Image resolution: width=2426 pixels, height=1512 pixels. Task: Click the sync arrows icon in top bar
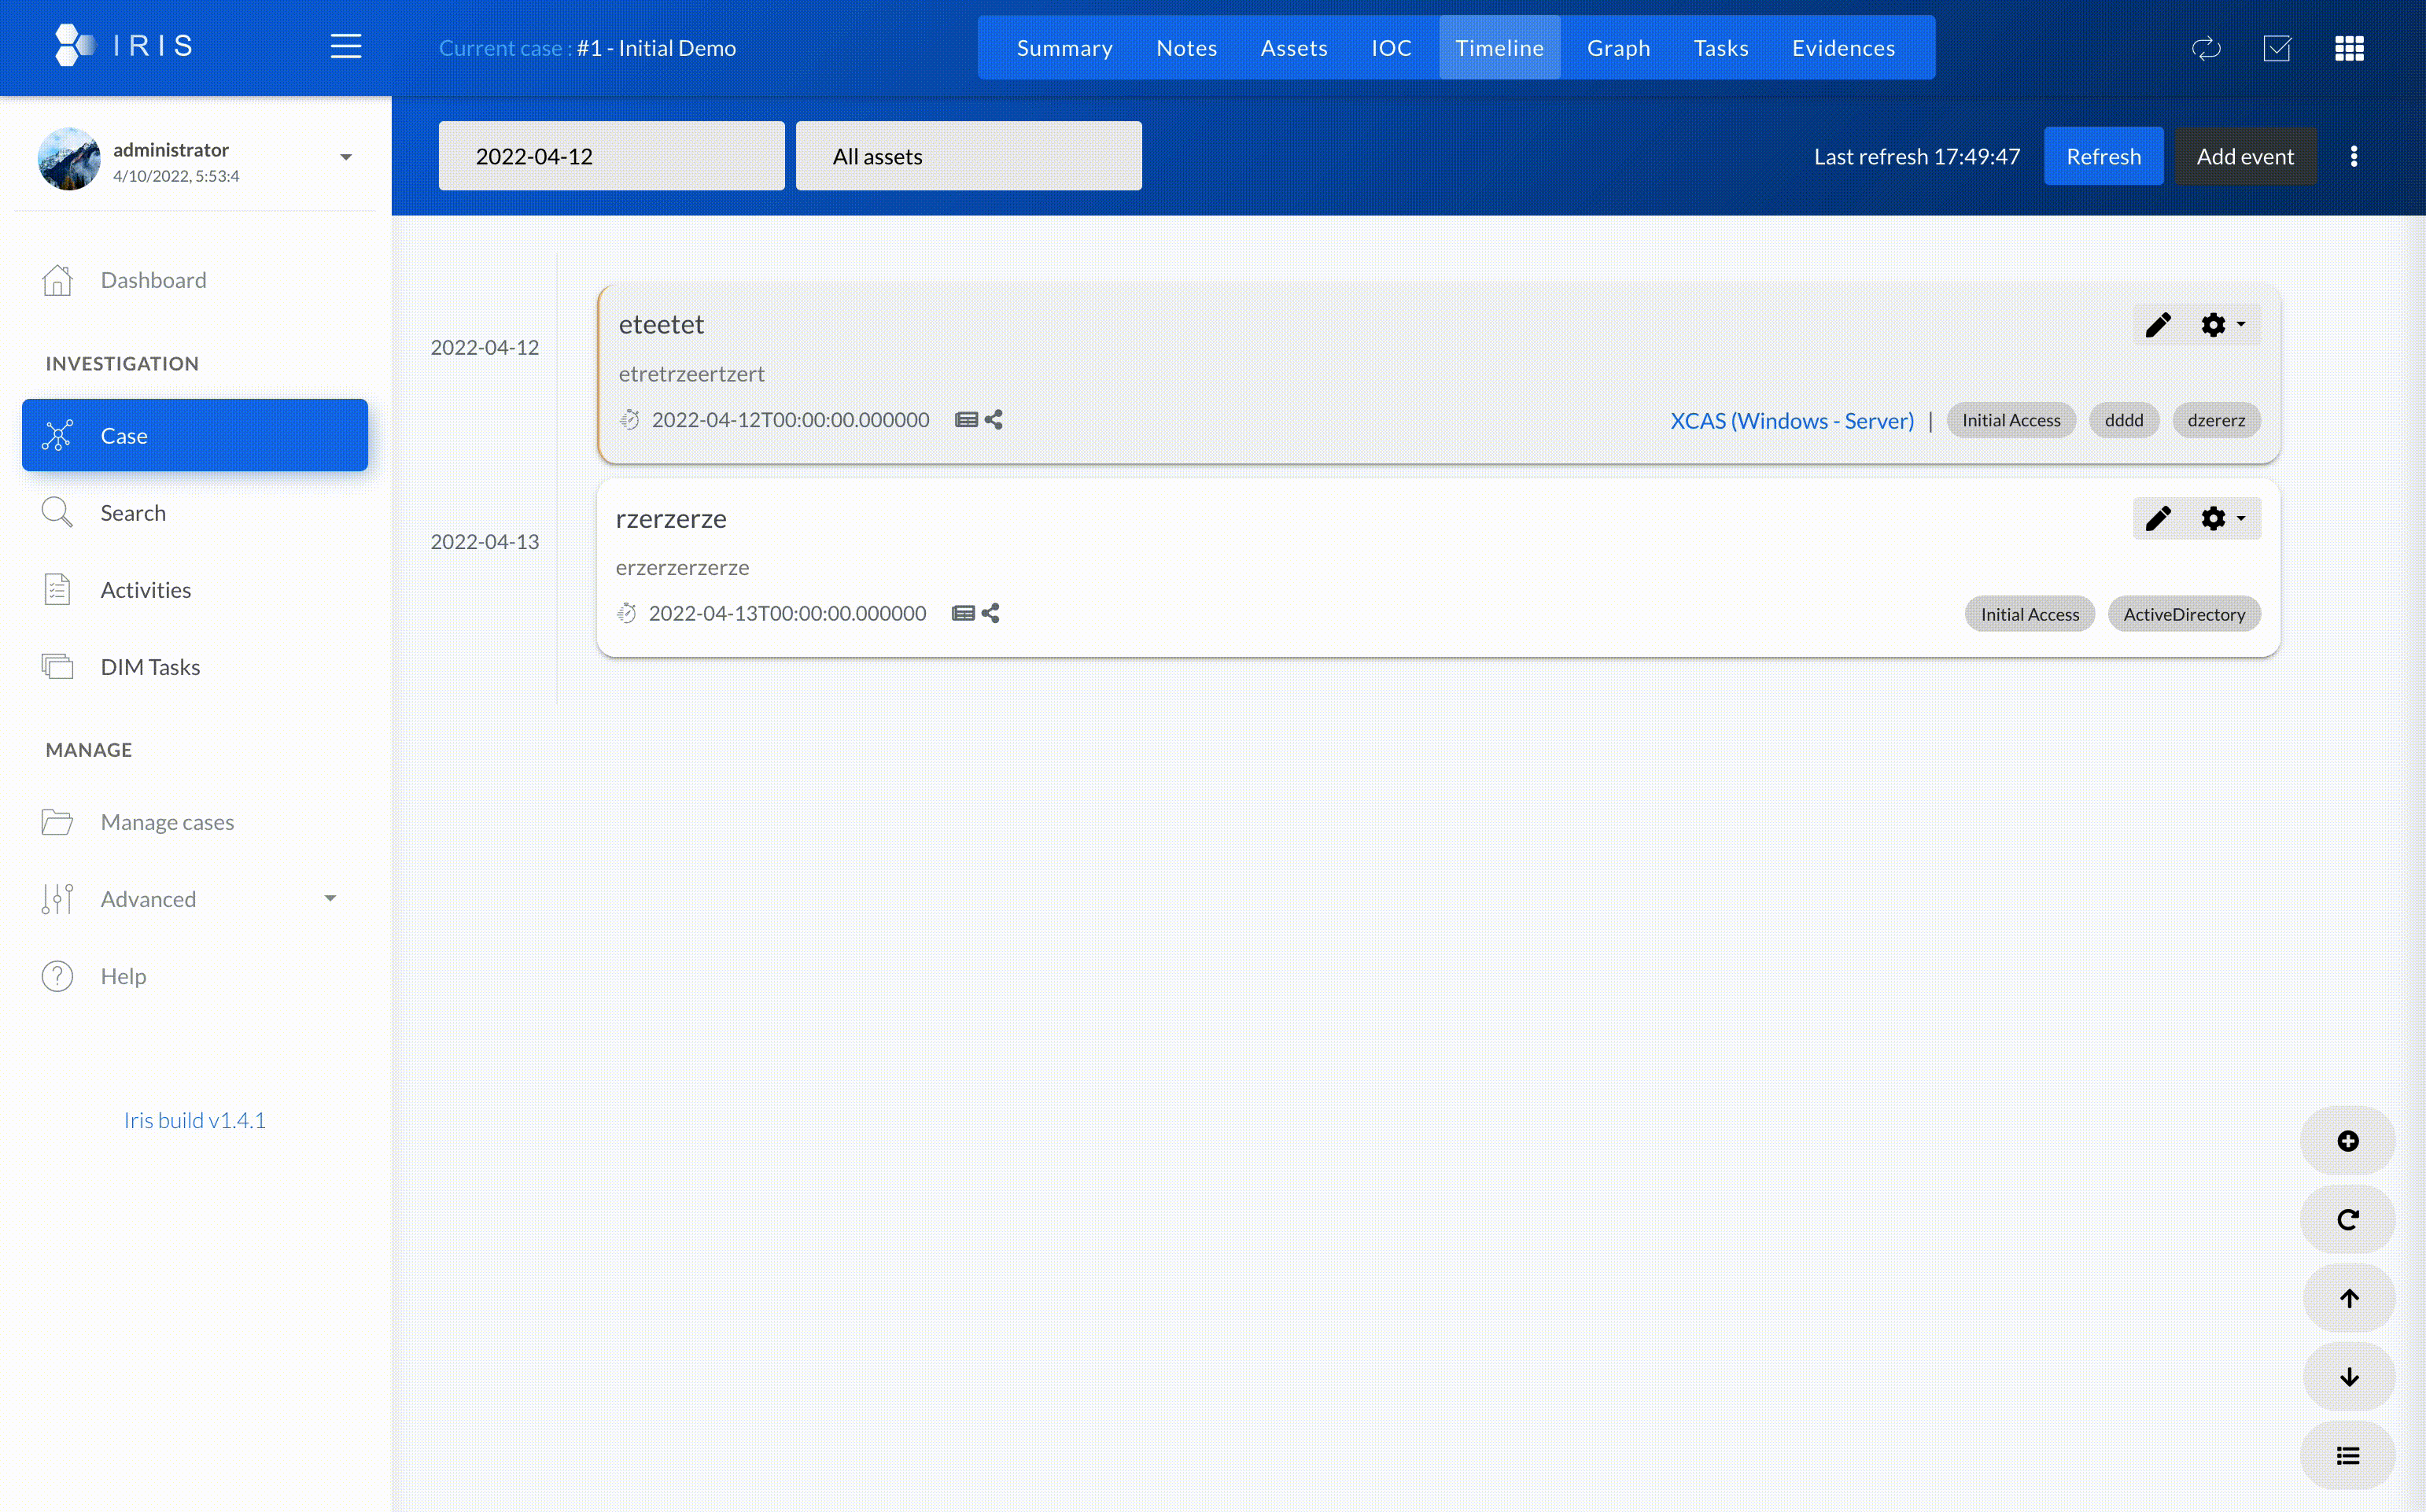point(2206,48)
